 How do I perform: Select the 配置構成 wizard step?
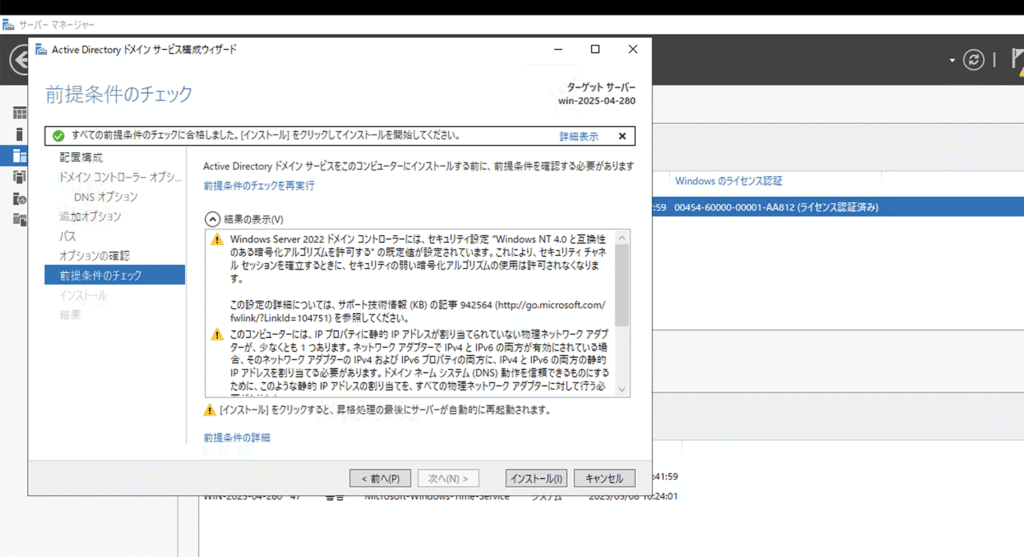tap(81, 157)
